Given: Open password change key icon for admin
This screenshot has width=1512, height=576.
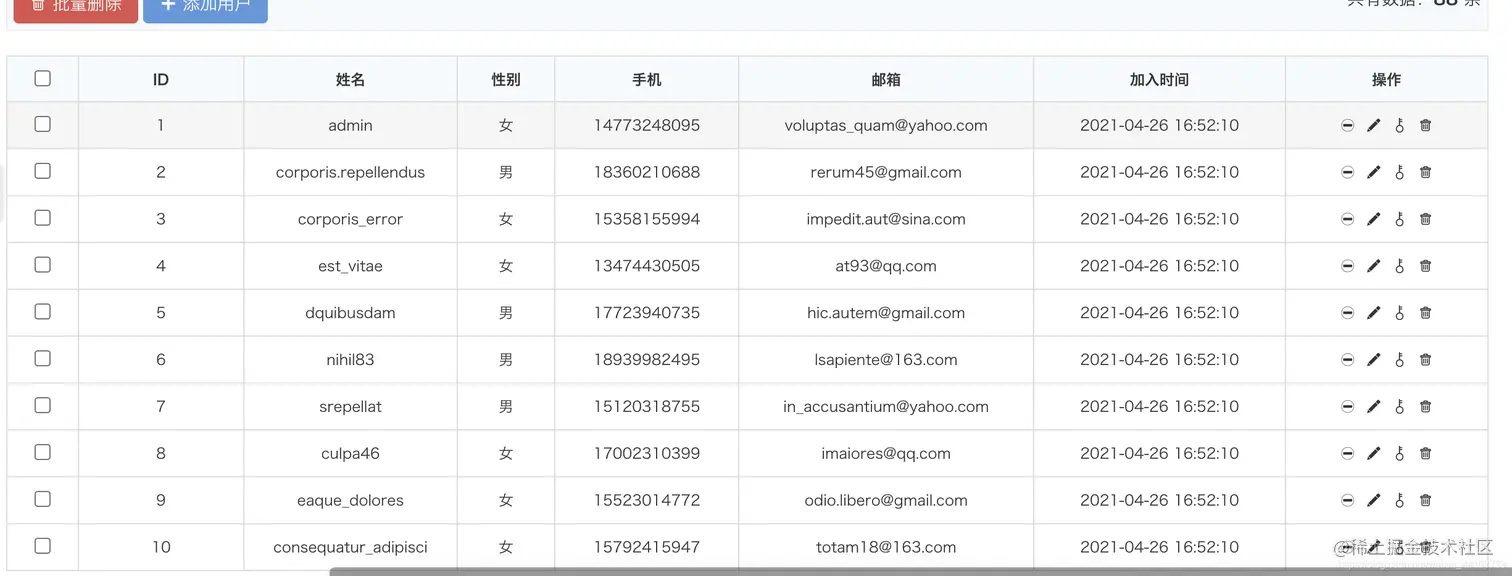Looking at the screenshot, I should coord(1400,126).
